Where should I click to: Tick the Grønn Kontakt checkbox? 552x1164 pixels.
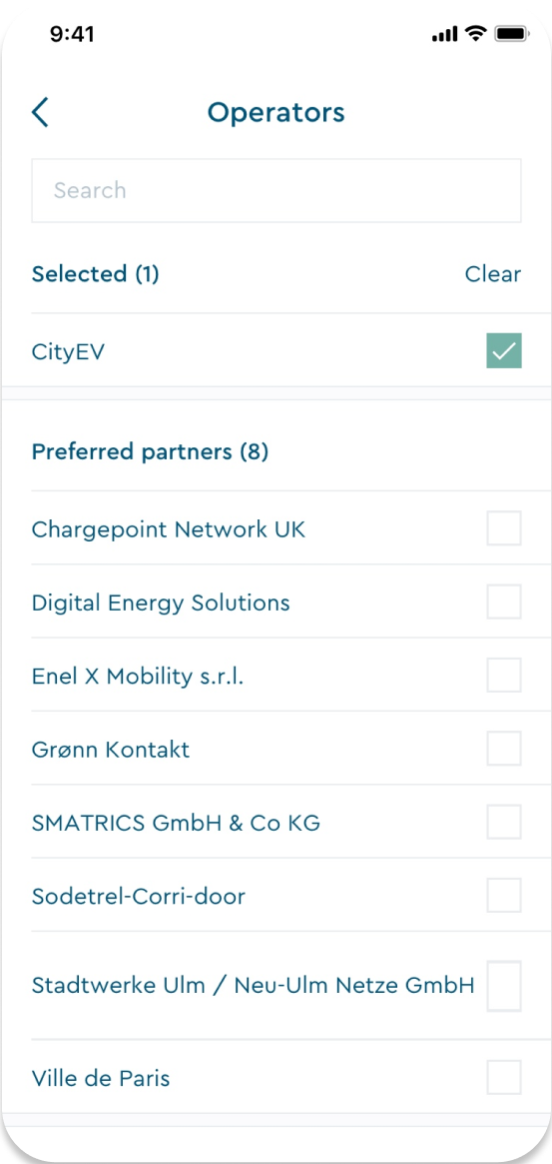504,748
